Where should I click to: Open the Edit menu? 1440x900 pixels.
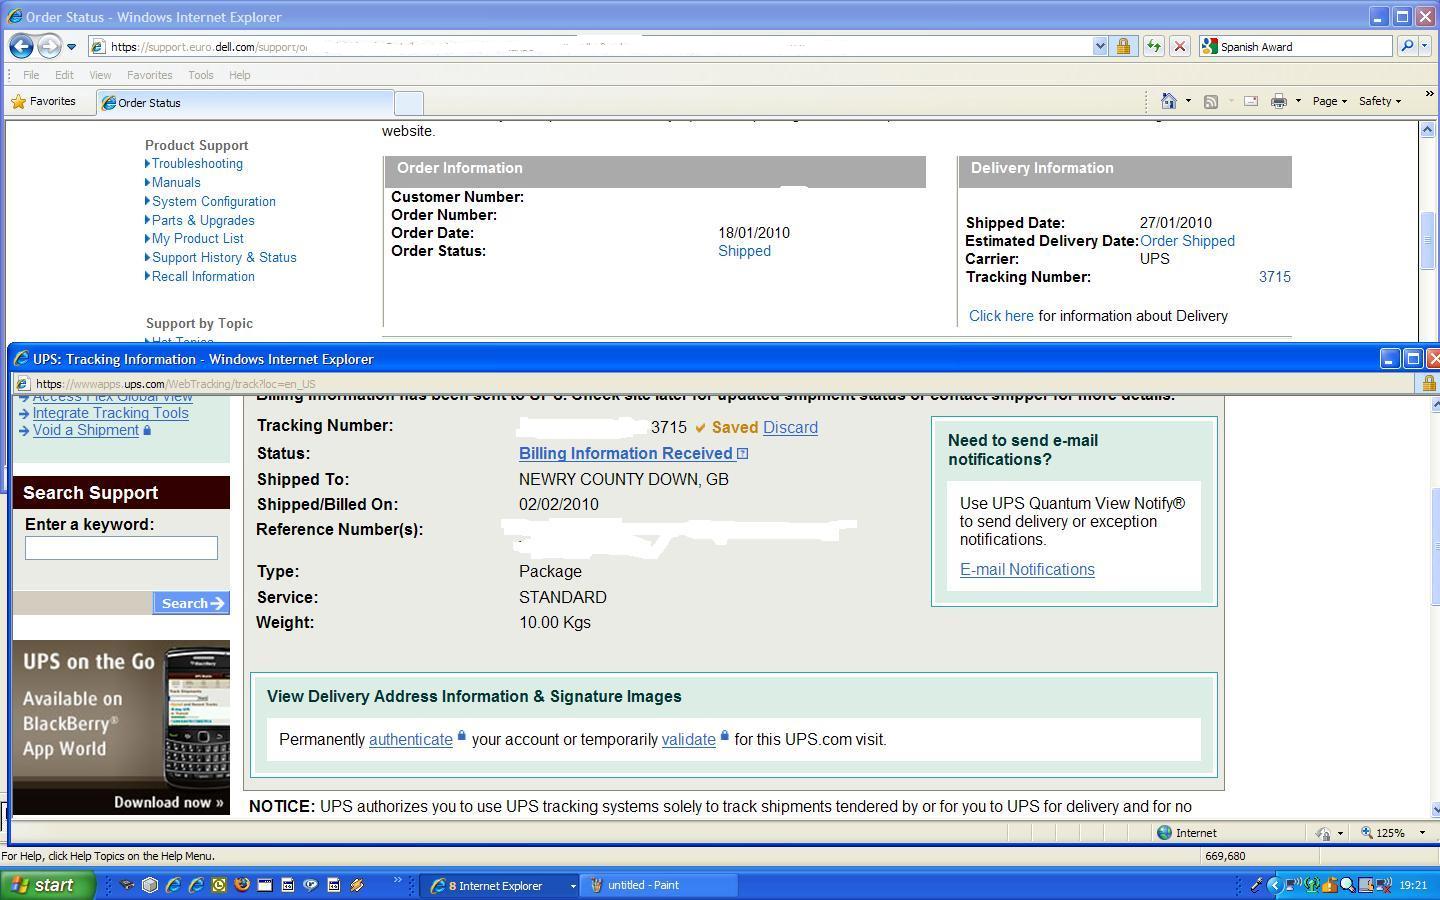[64, 75]
